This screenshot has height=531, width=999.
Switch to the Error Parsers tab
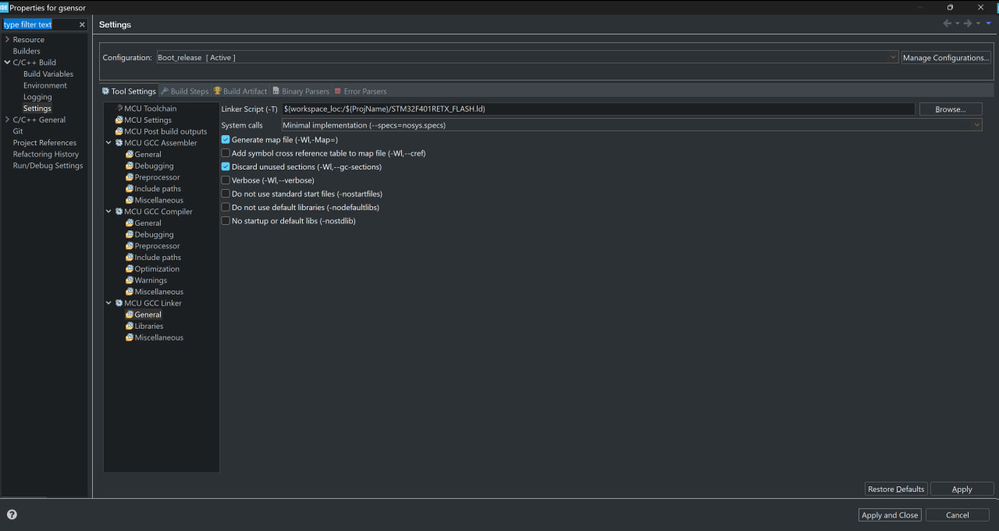click(x=361, y=91)
